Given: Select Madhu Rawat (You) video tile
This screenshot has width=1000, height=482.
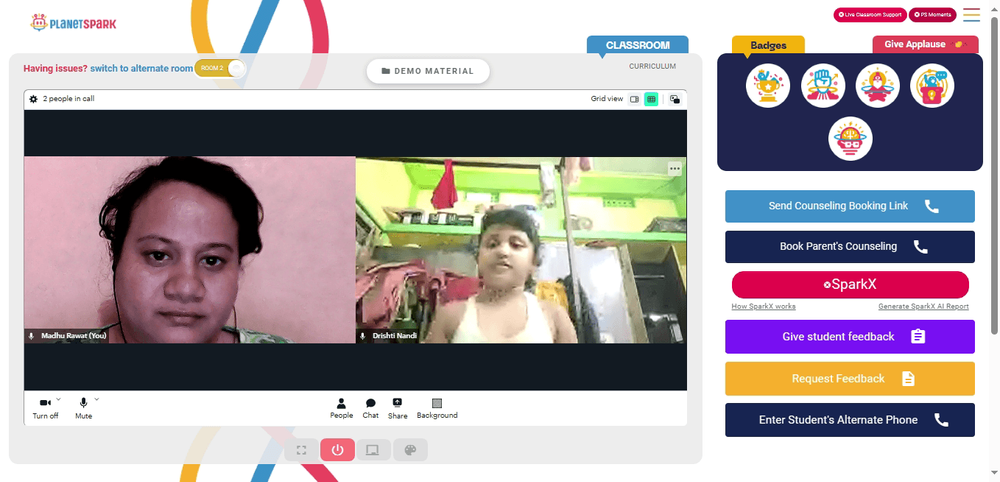Looking at the screenshot, I should point(189,250).
